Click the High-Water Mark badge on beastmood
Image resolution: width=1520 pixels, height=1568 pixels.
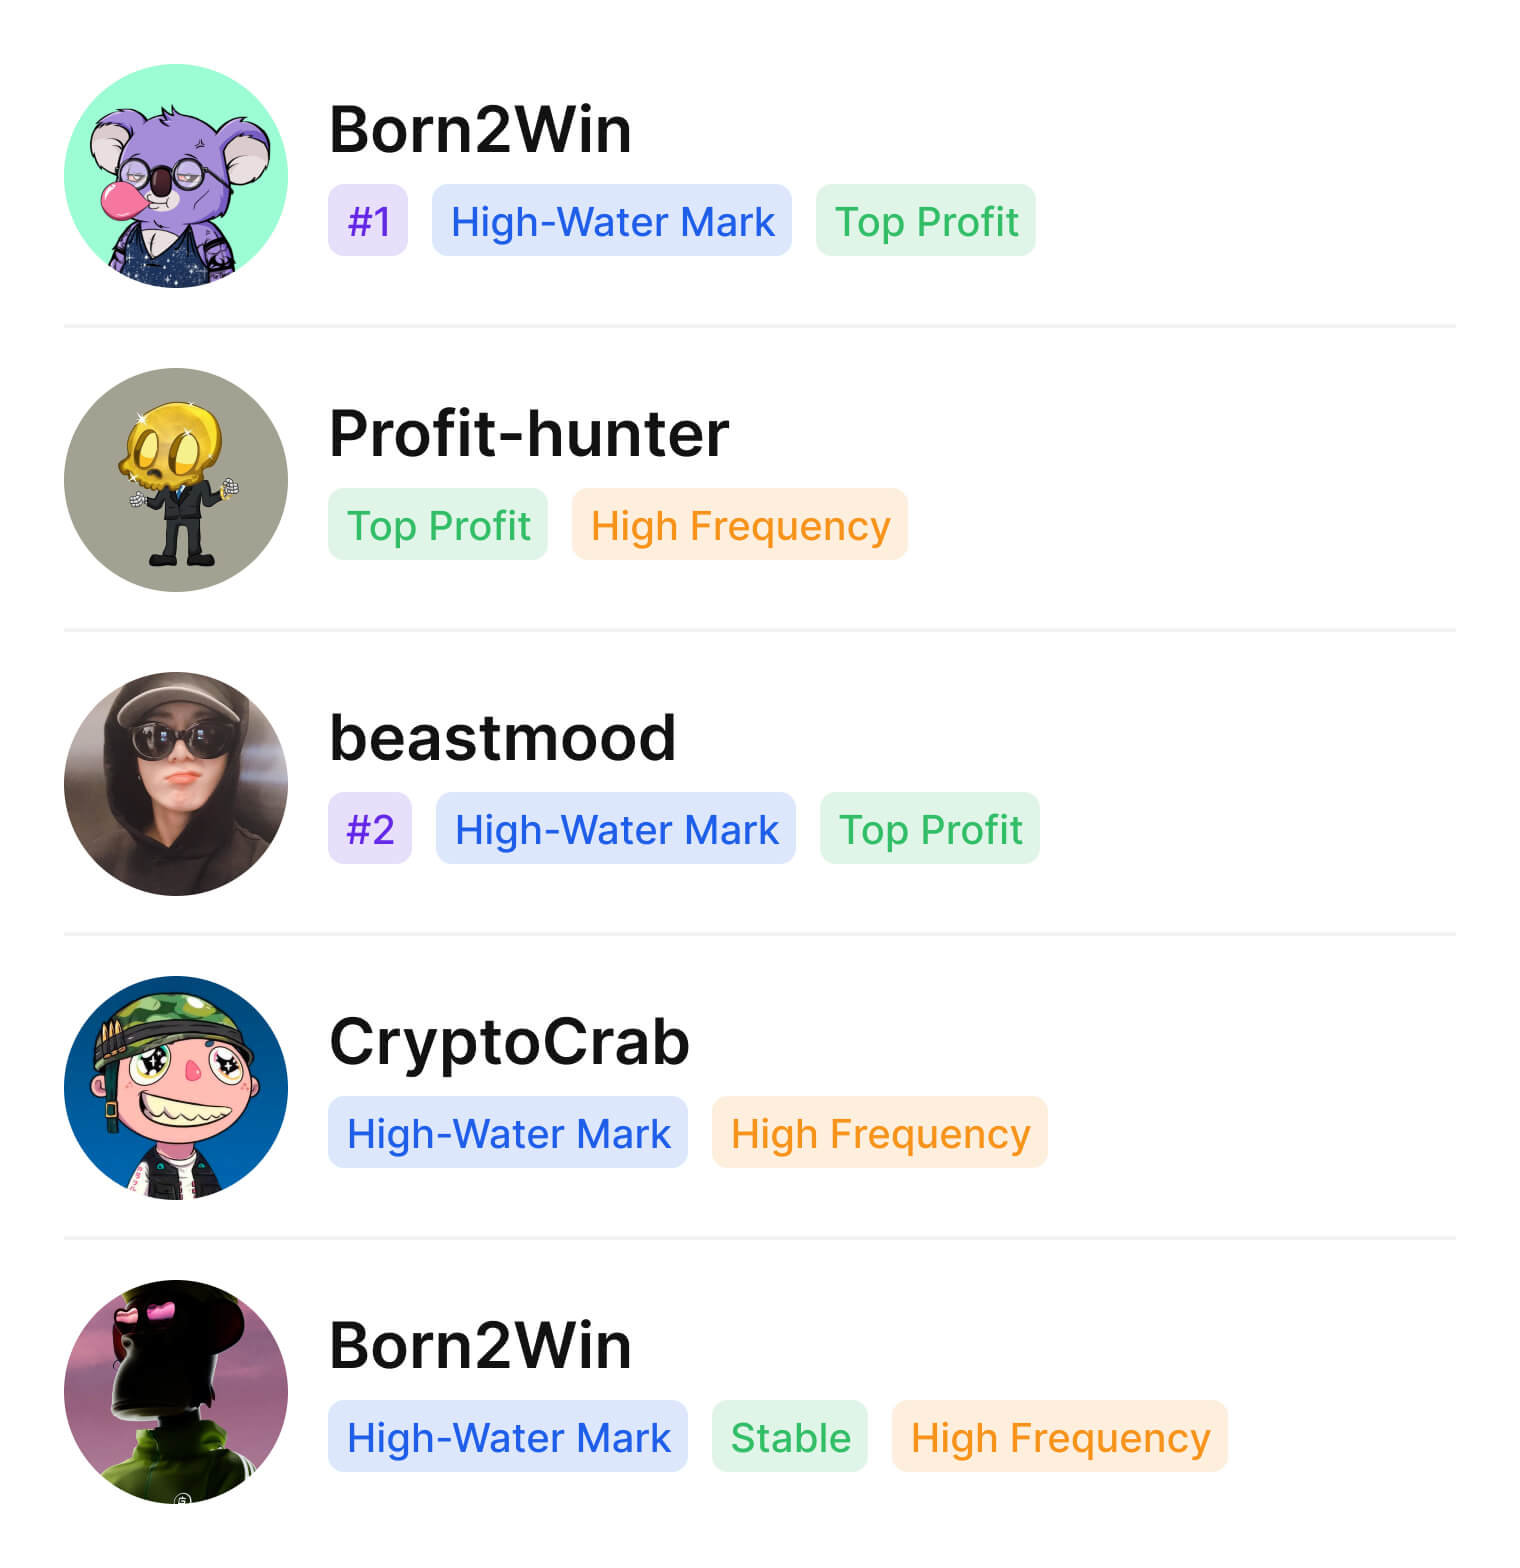click(614, 828)
